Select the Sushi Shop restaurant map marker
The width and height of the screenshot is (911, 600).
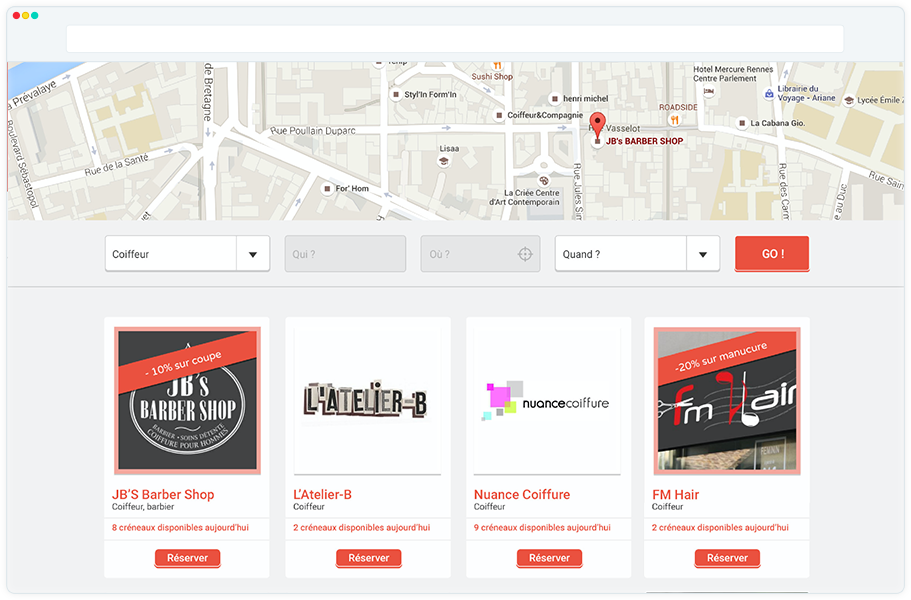coord(497,65)
